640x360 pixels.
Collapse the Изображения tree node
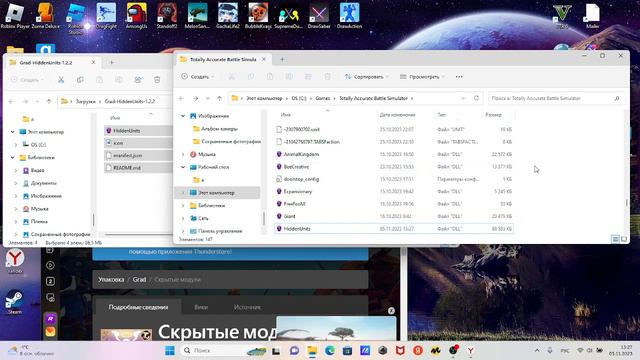[x=183, y=116]
